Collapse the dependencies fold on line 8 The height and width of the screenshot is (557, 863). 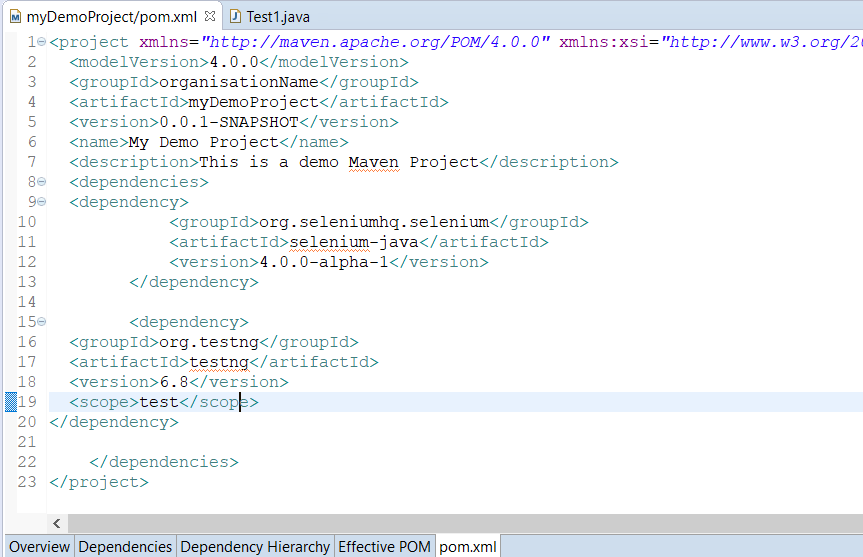click(x=41, y=182)
